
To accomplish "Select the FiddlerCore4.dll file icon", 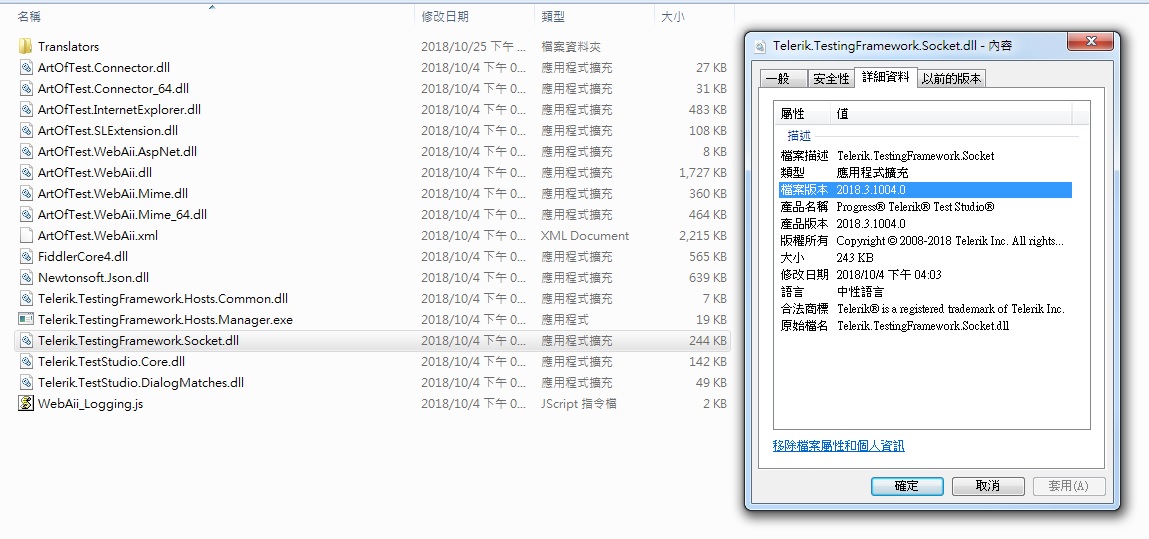I will pos(26,257).
